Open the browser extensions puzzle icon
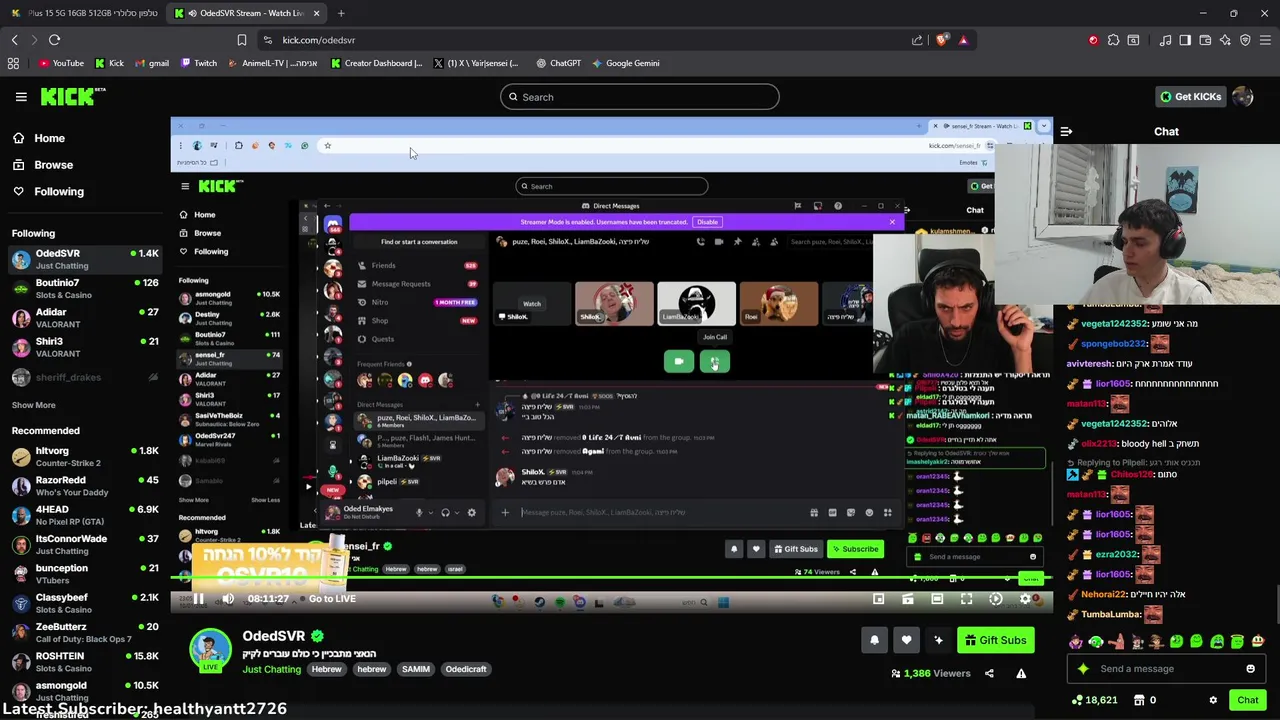 (x=1113, y=40)
